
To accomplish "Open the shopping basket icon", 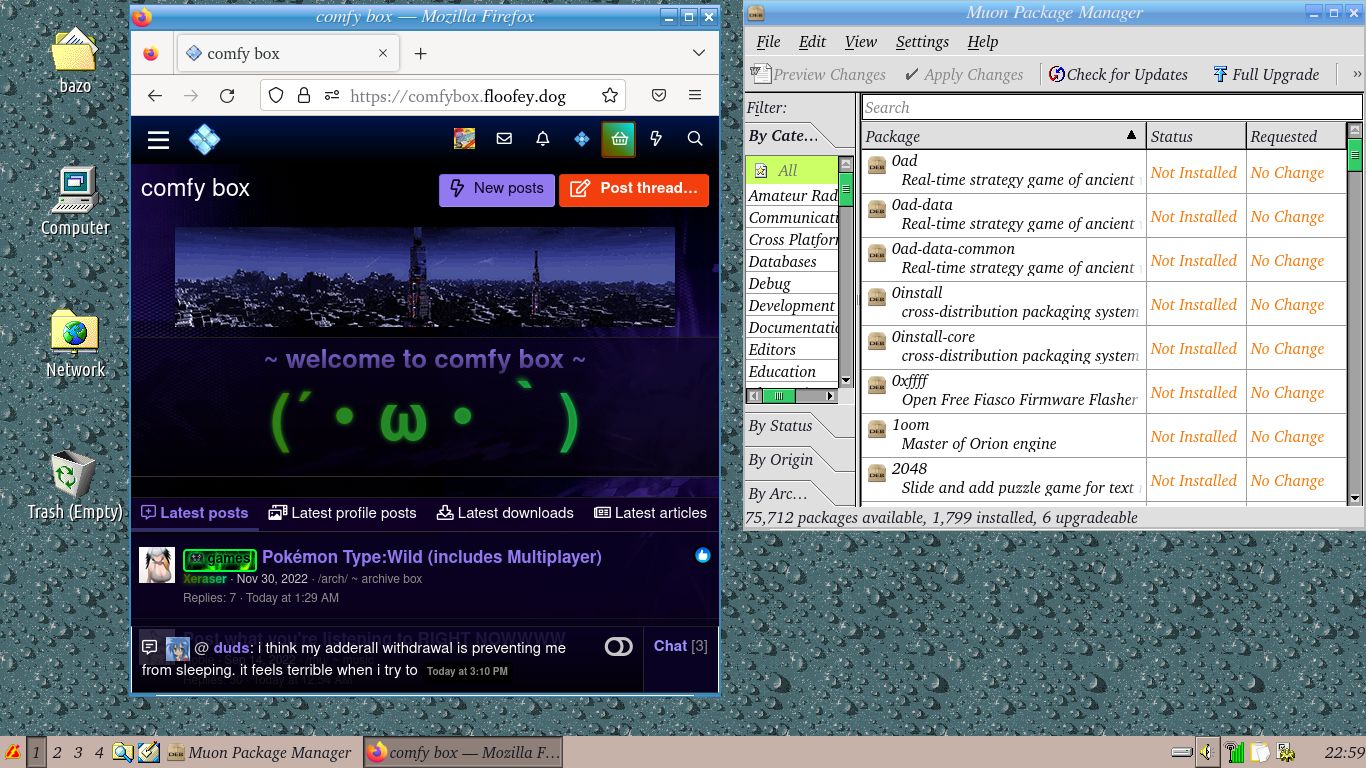I will point(619,140).
